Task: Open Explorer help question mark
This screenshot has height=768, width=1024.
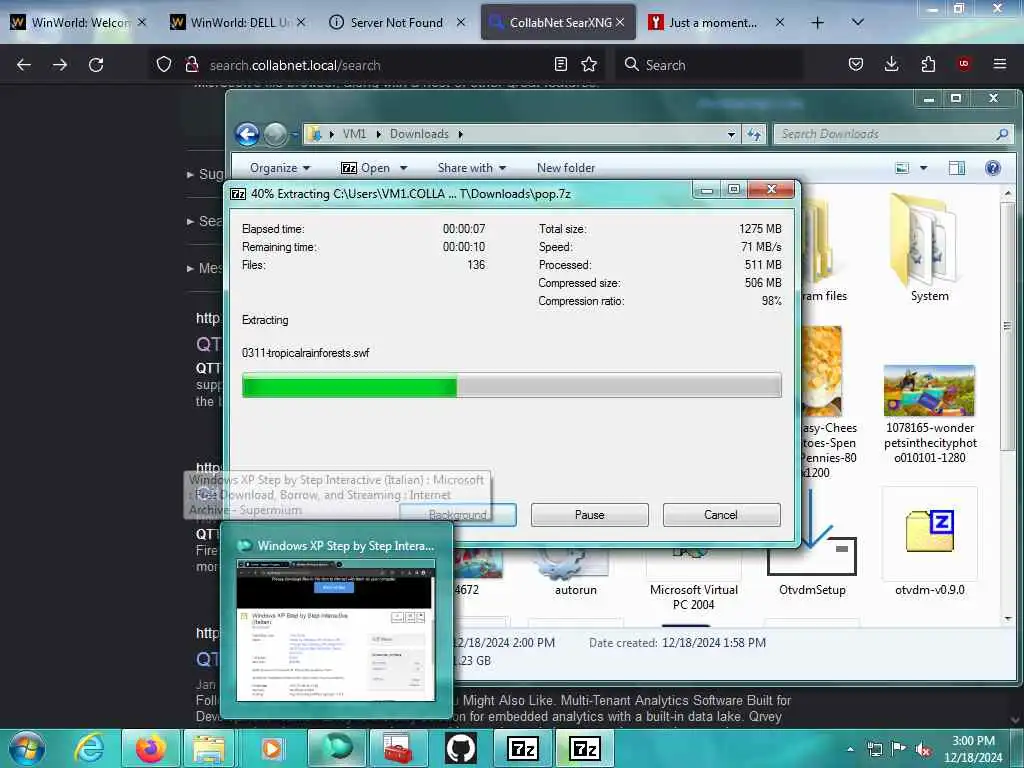Action: (x=993, y=168)
